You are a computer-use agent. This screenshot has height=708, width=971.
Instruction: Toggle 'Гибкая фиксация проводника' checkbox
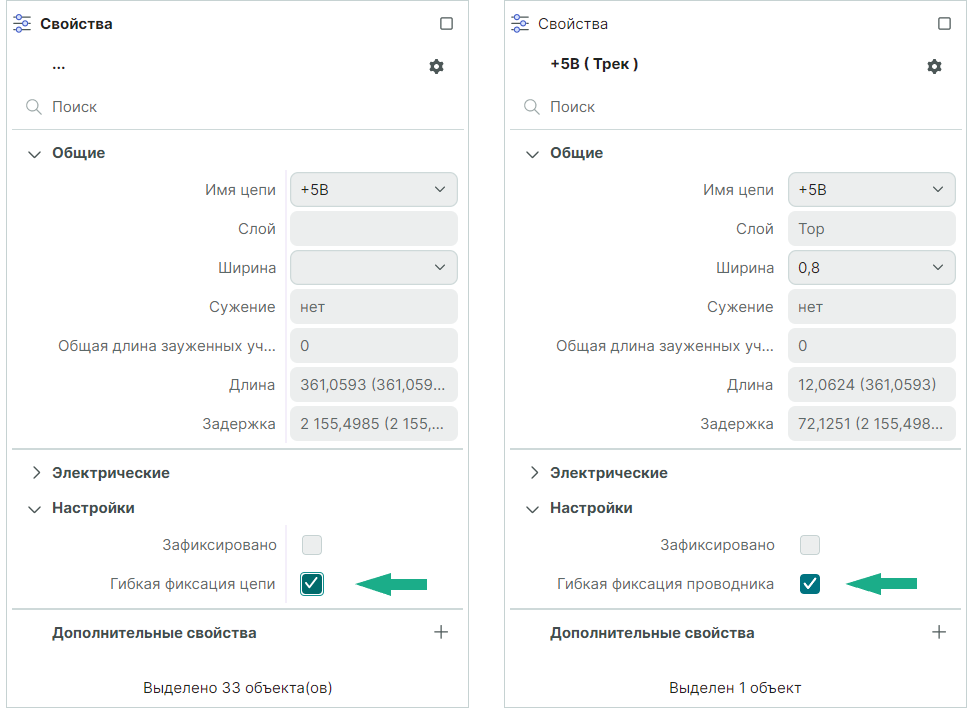pyautogui.click(x=810, y=584)
